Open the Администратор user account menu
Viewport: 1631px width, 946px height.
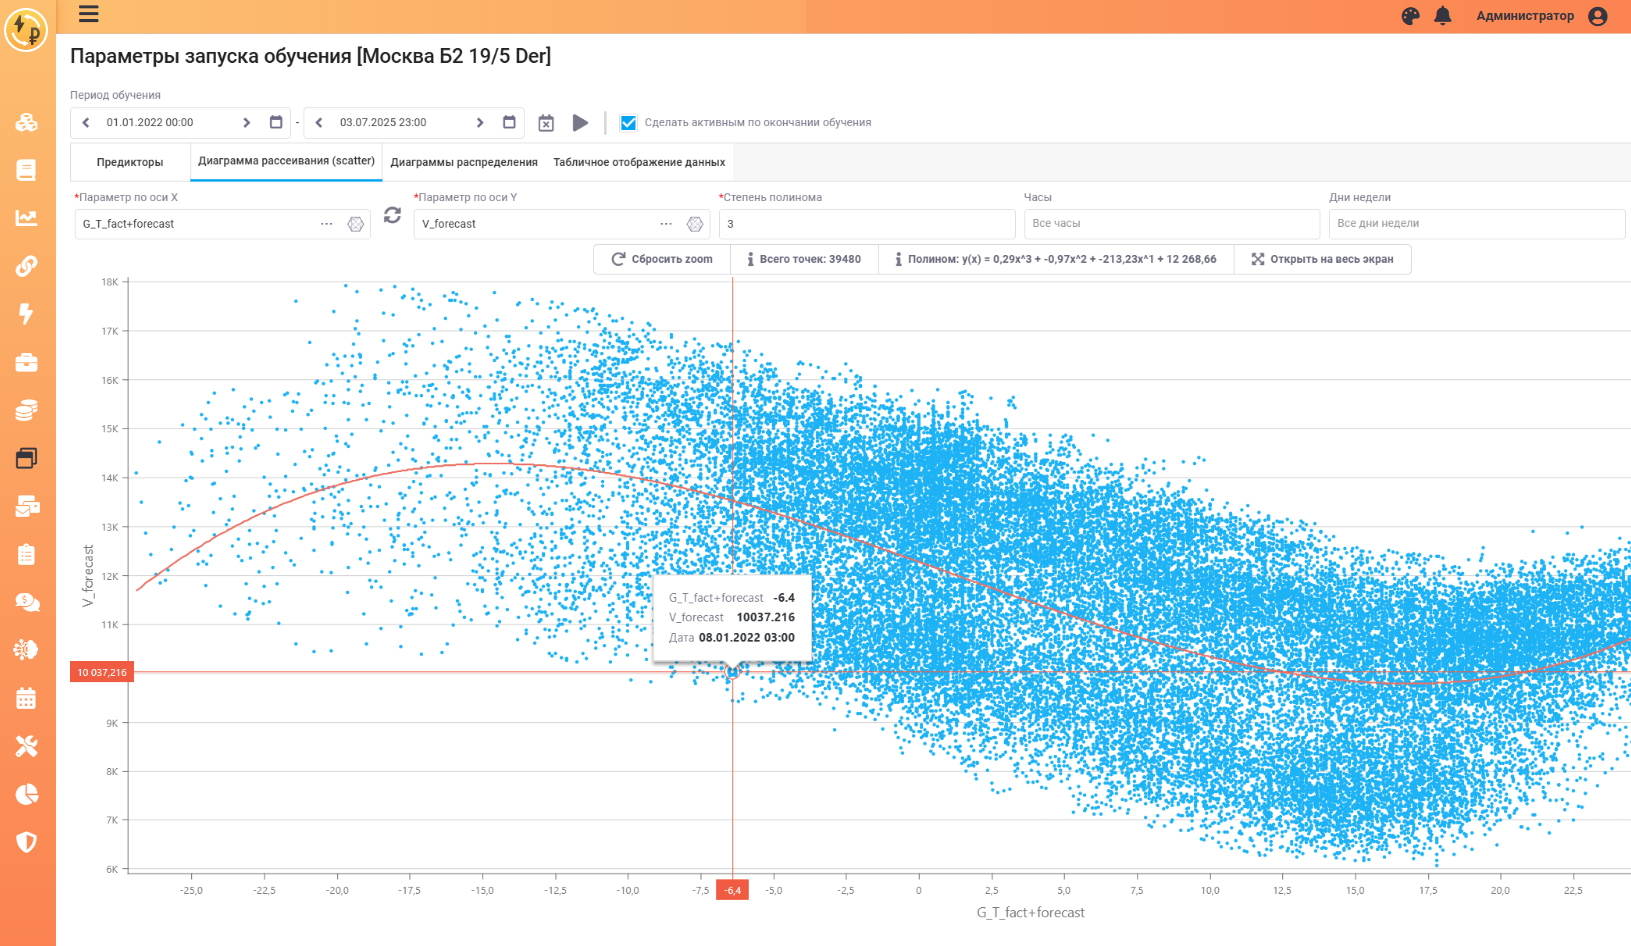(x=1541, y=16)
